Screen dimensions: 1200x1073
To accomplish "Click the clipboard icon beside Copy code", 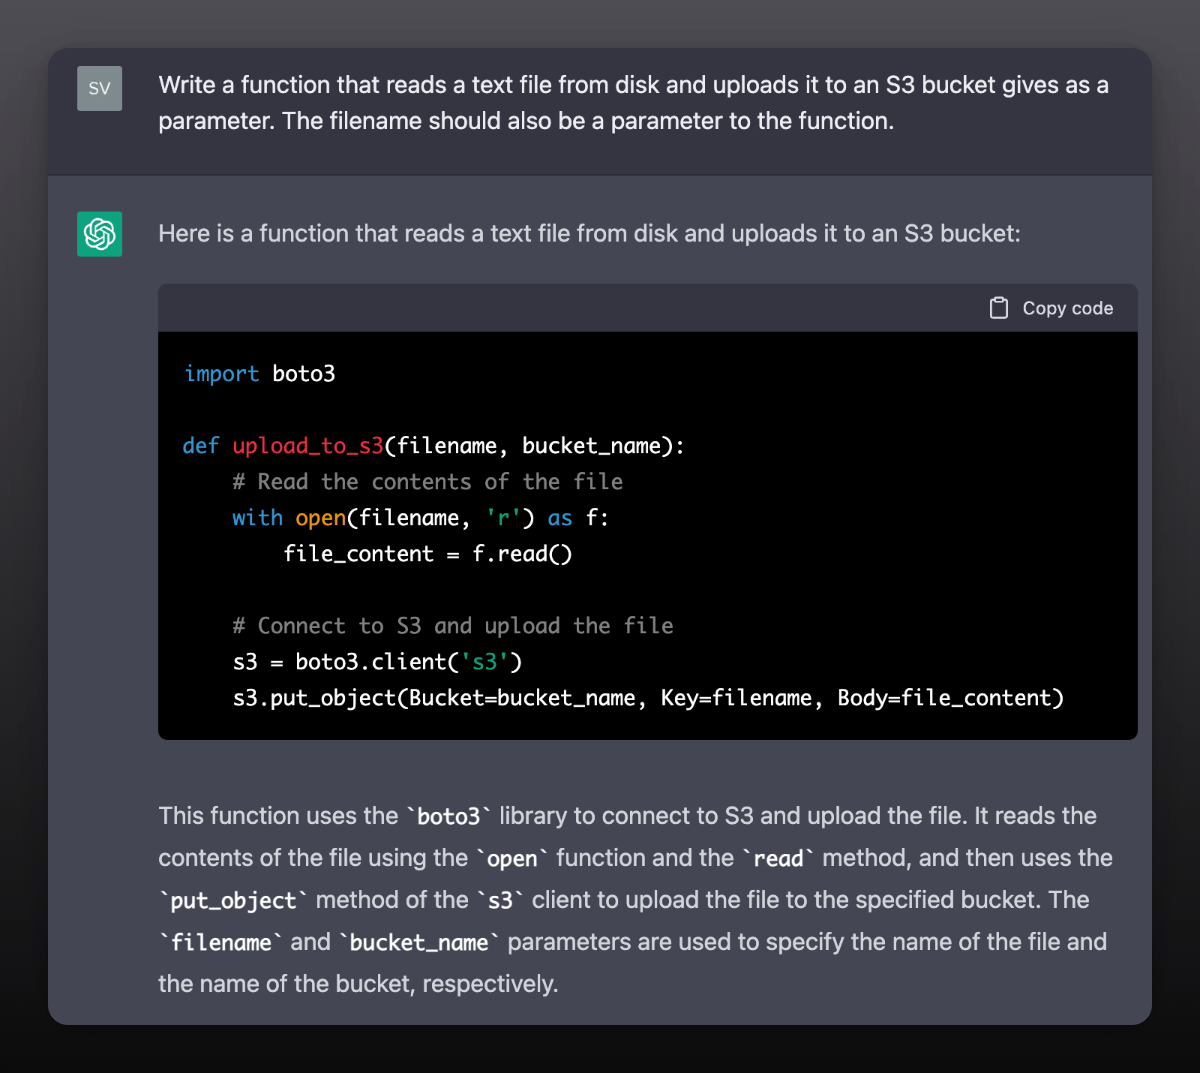I will (x=998, y=308).
